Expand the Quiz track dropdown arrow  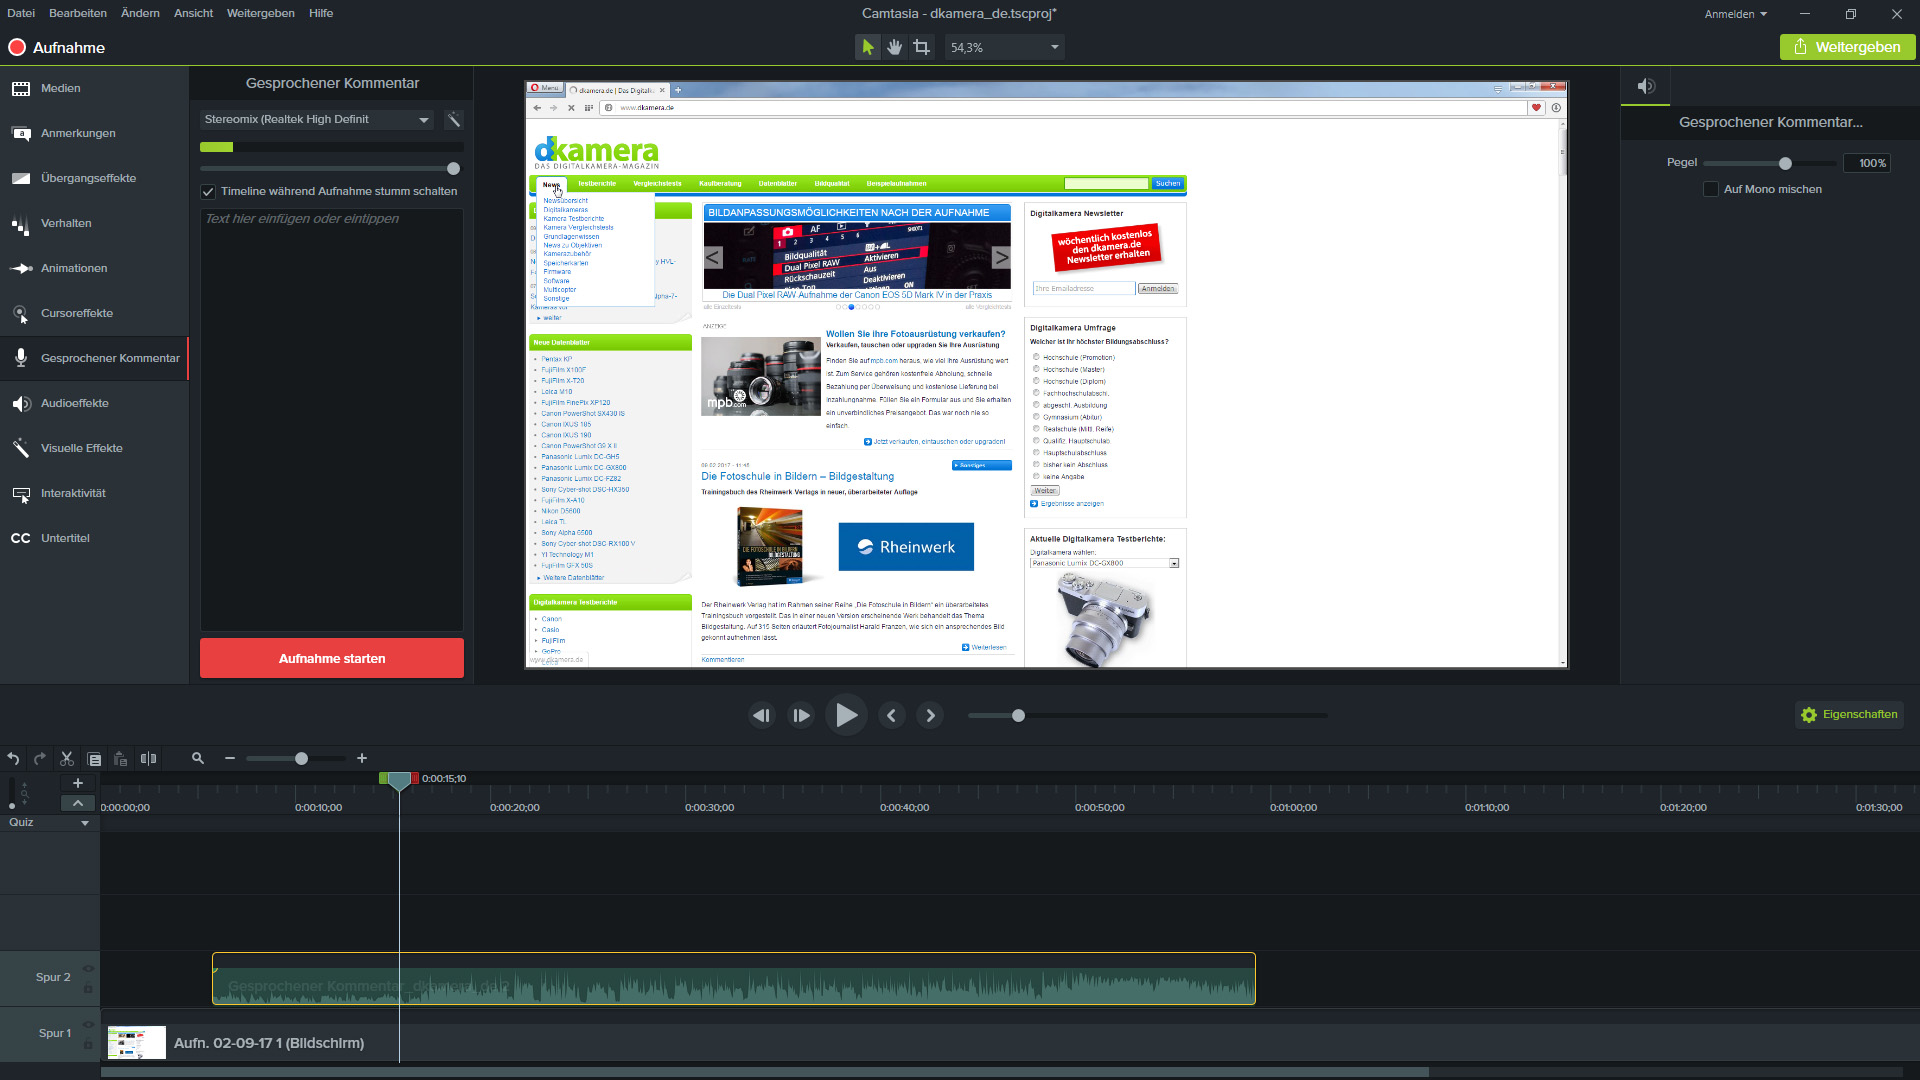point(85,823)
